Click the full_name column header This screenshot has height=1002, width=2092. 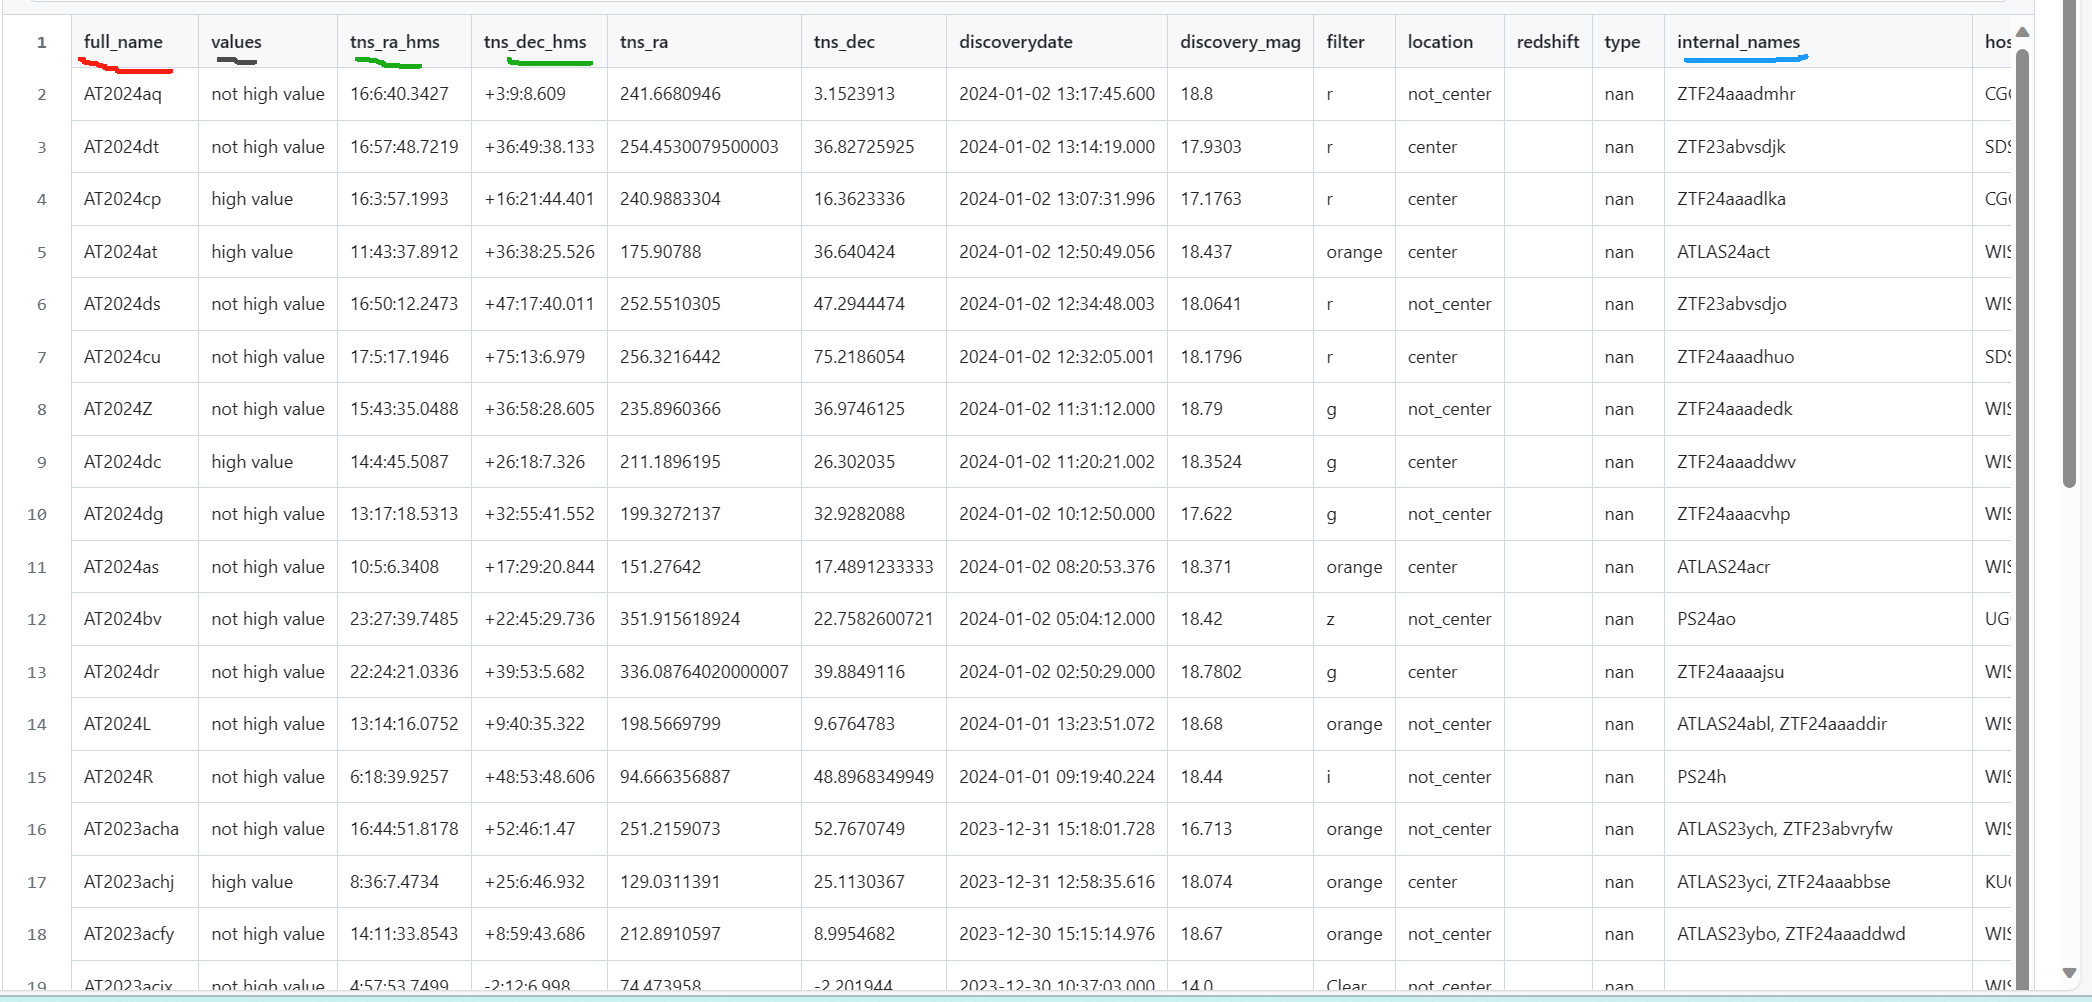click(x=123, y=42)
